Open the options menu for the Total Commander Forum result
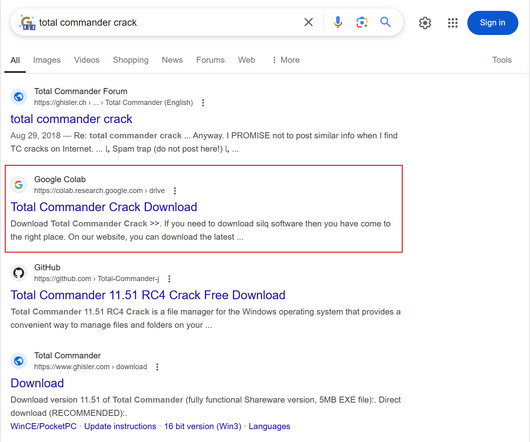The height and width of the screenshot is (442, 530). click(x=203, y=103)
